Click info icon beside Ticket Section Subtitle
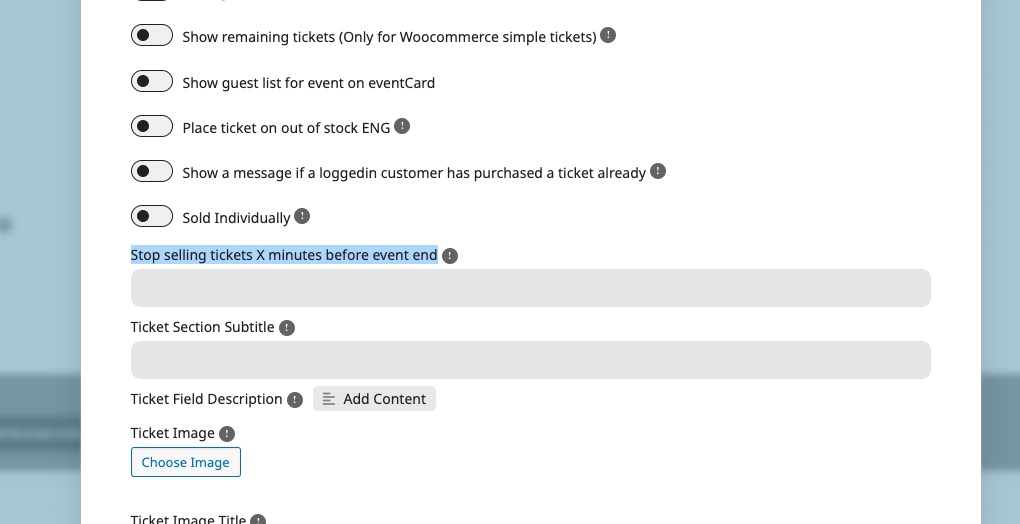 [287, 328]
